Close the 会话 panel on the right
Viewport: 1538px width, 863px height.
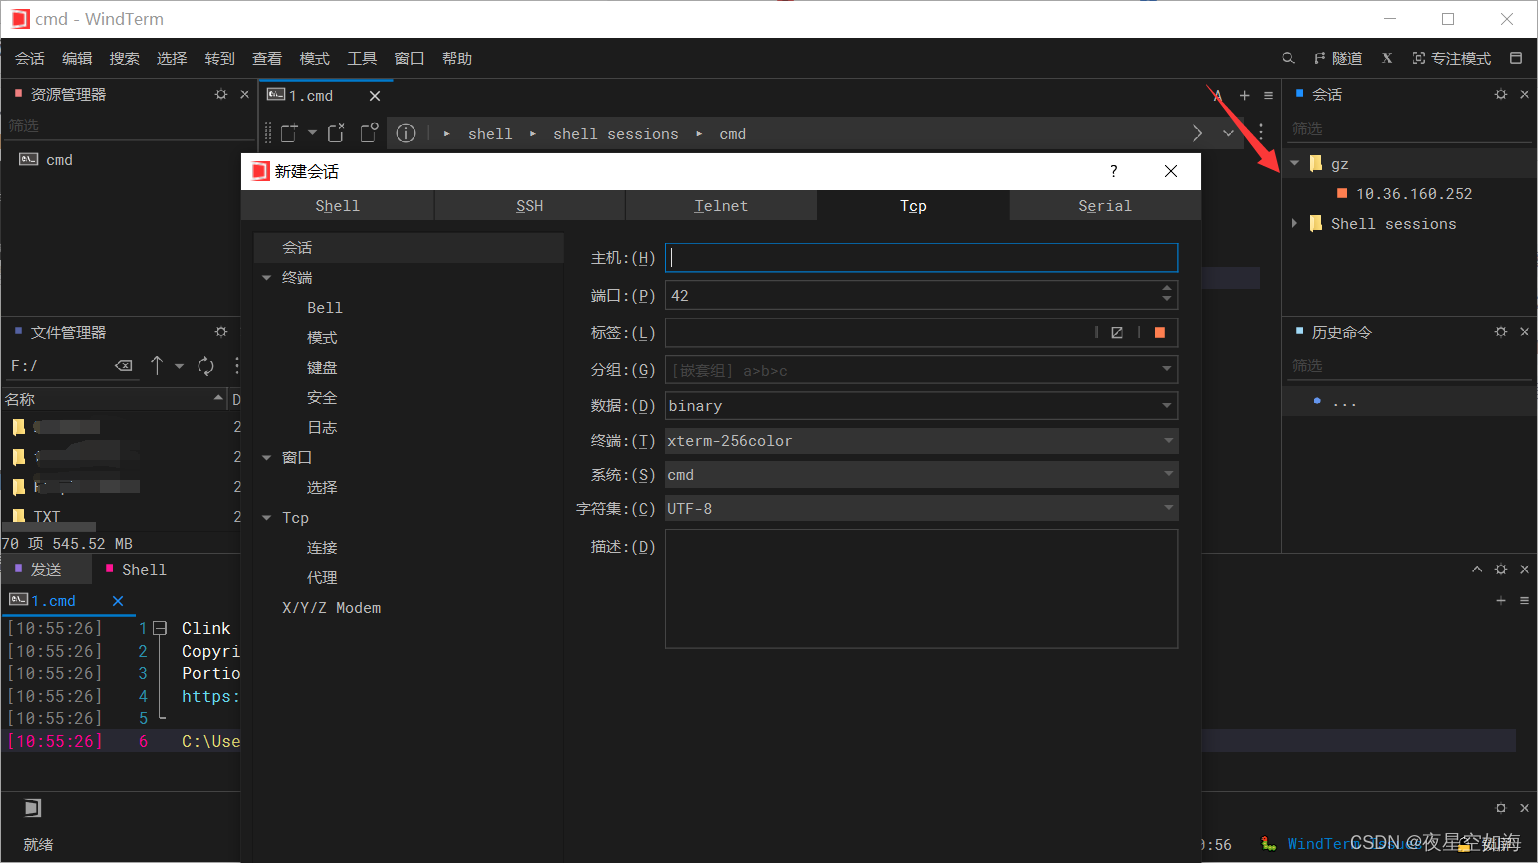point(1524,94)
